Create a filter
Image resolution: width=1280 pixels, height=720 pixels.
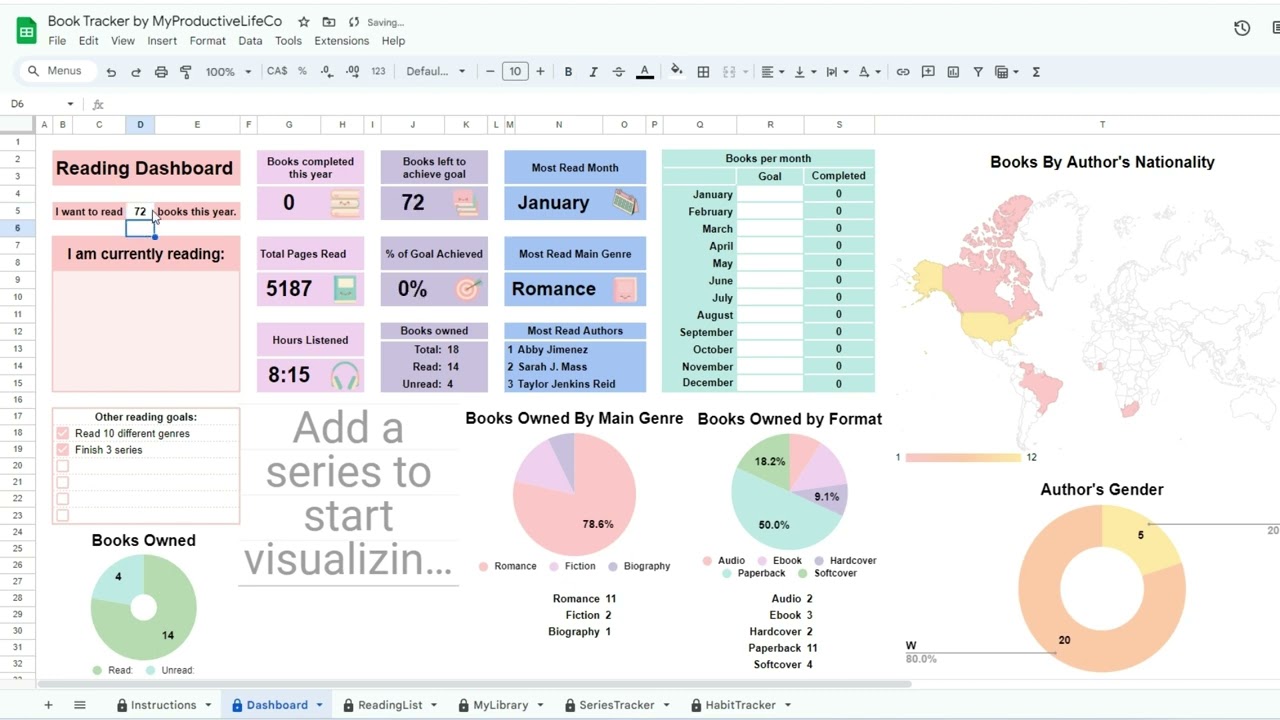point(978,72)
